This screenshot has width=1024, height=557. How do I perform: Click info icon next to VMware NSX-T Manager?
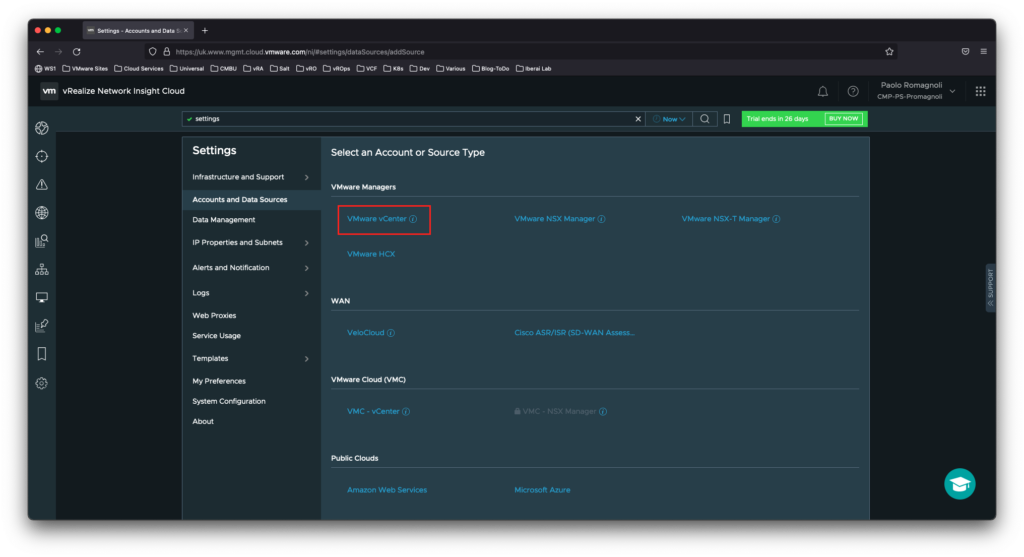(776, 219)
